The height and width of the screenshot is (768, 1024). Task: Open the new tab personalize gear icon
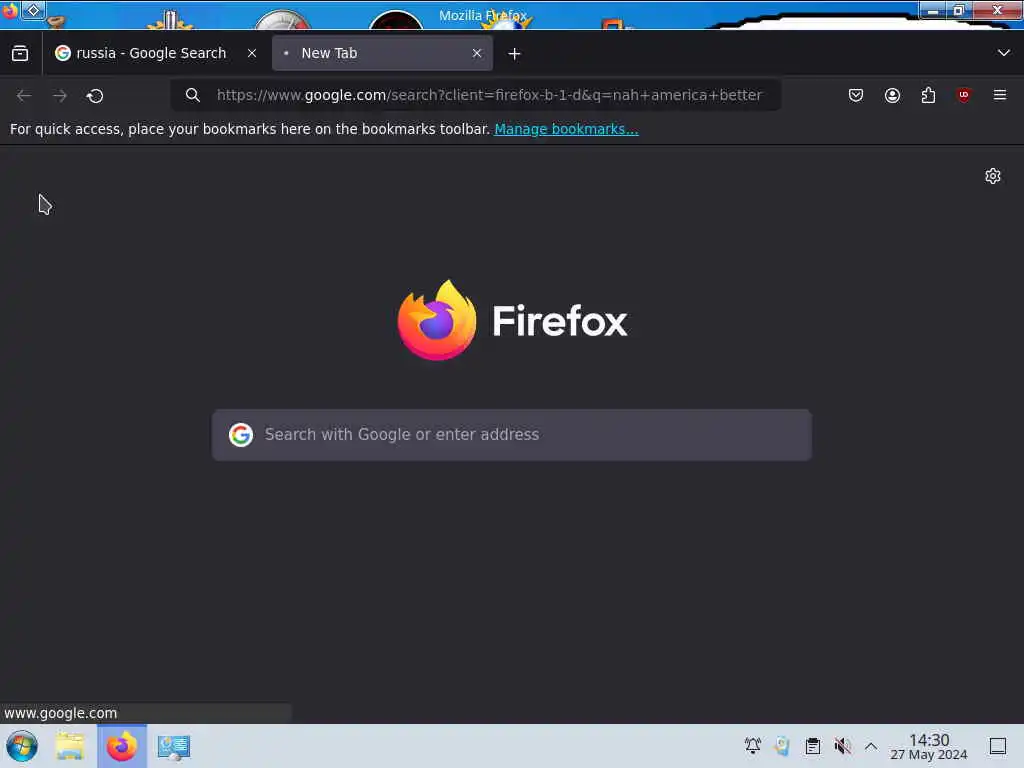[993, 176]
